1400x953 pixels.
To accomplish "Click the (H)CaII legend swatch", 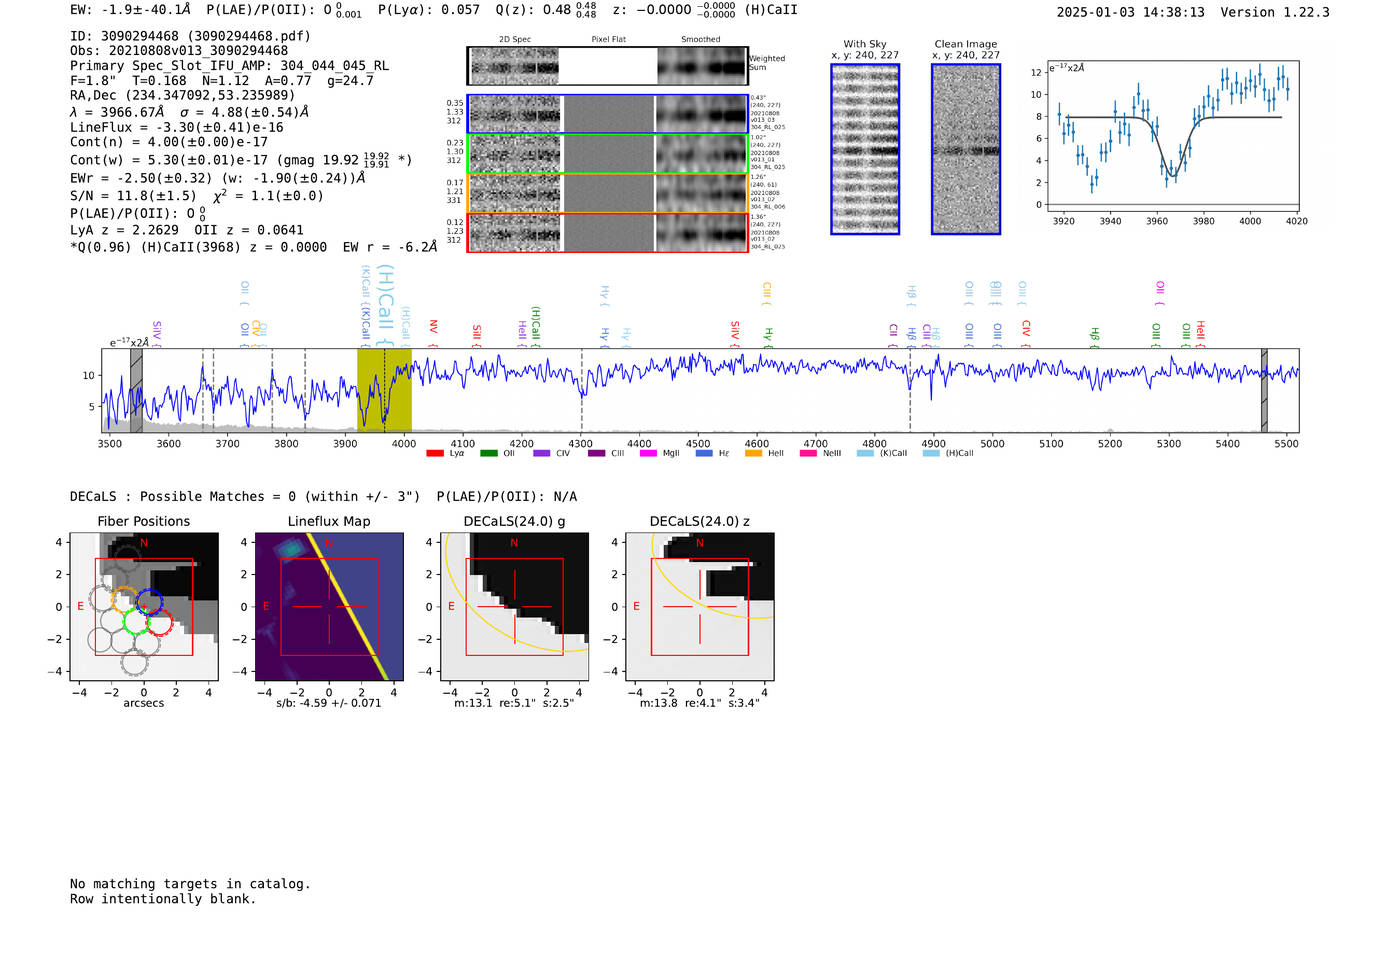I will [x=931, y=453].
